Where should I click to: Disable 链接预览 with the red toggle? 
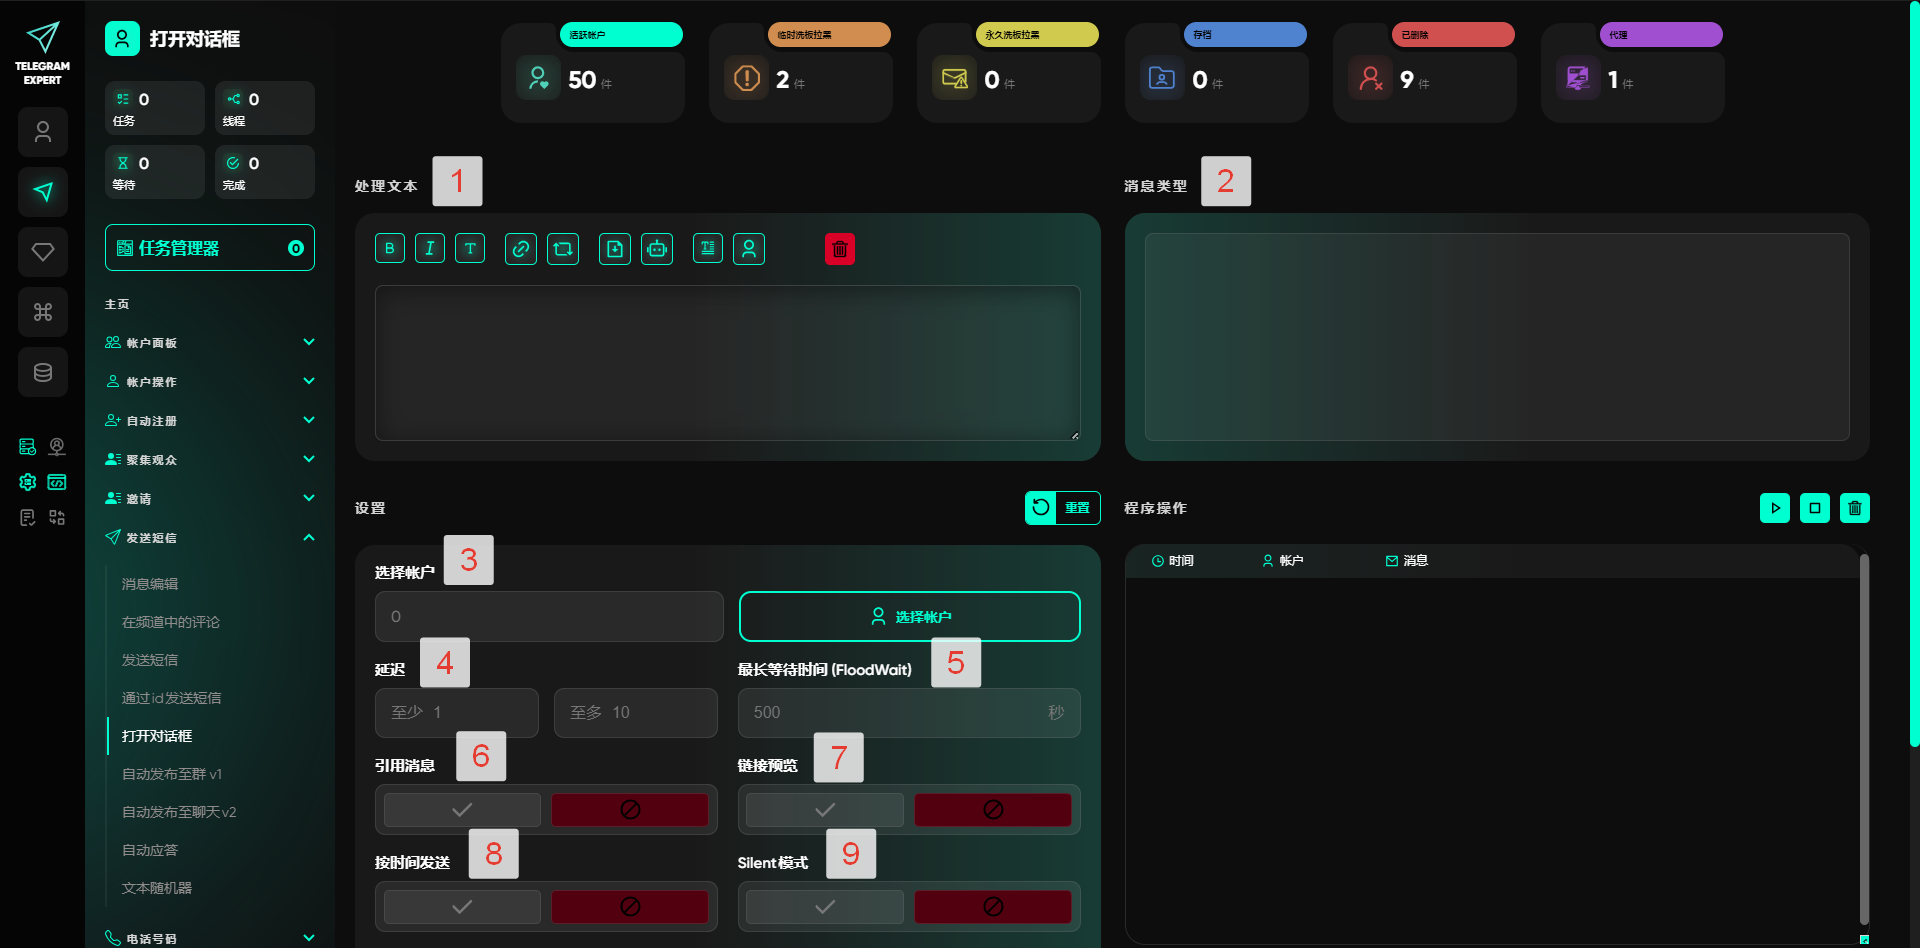tap(992, 810)
